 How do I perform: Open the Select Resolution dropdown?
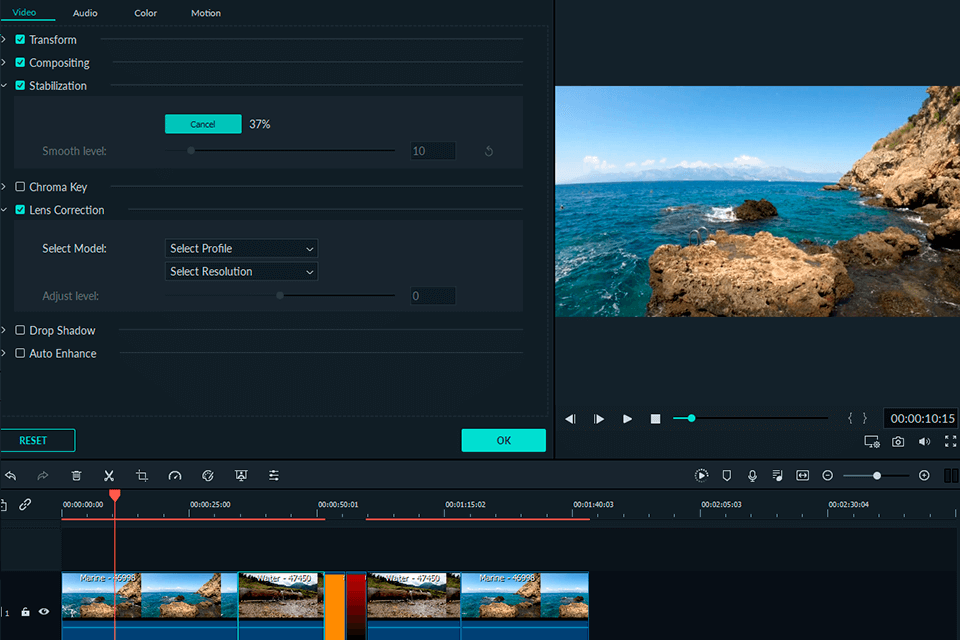pyautogui.click(x=241, y=272)
